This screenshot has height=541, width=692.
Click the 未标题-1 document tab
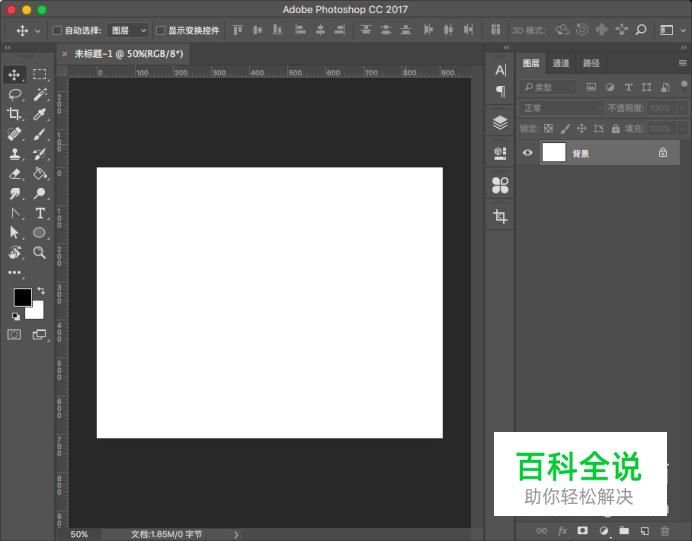tap(128, 53)
